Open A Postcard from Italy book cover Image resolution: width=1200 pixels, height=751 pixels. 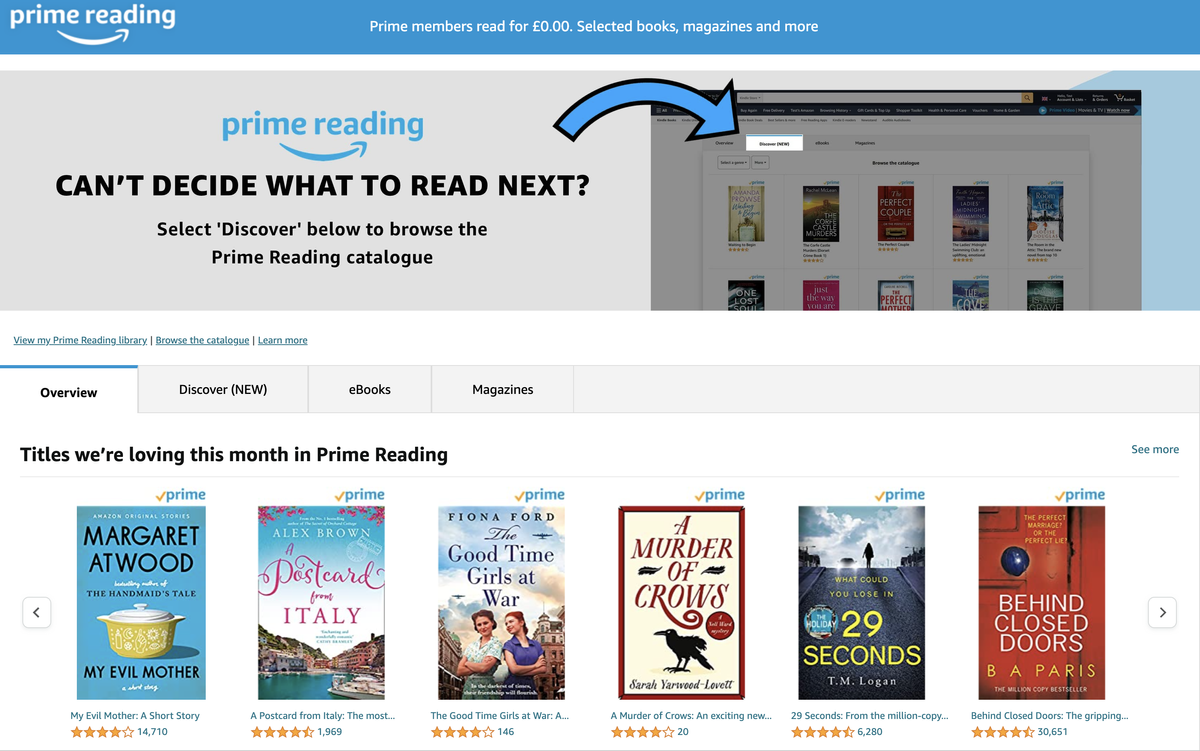pos(321,602)
